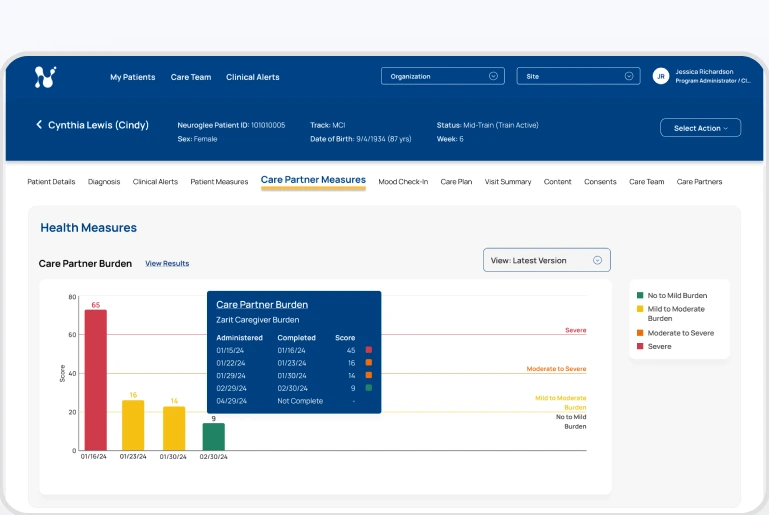The height and width of the screenshot is (515, 769).
Task: Click the green No to Mild Burden swatch
Action: coord(640,295)
